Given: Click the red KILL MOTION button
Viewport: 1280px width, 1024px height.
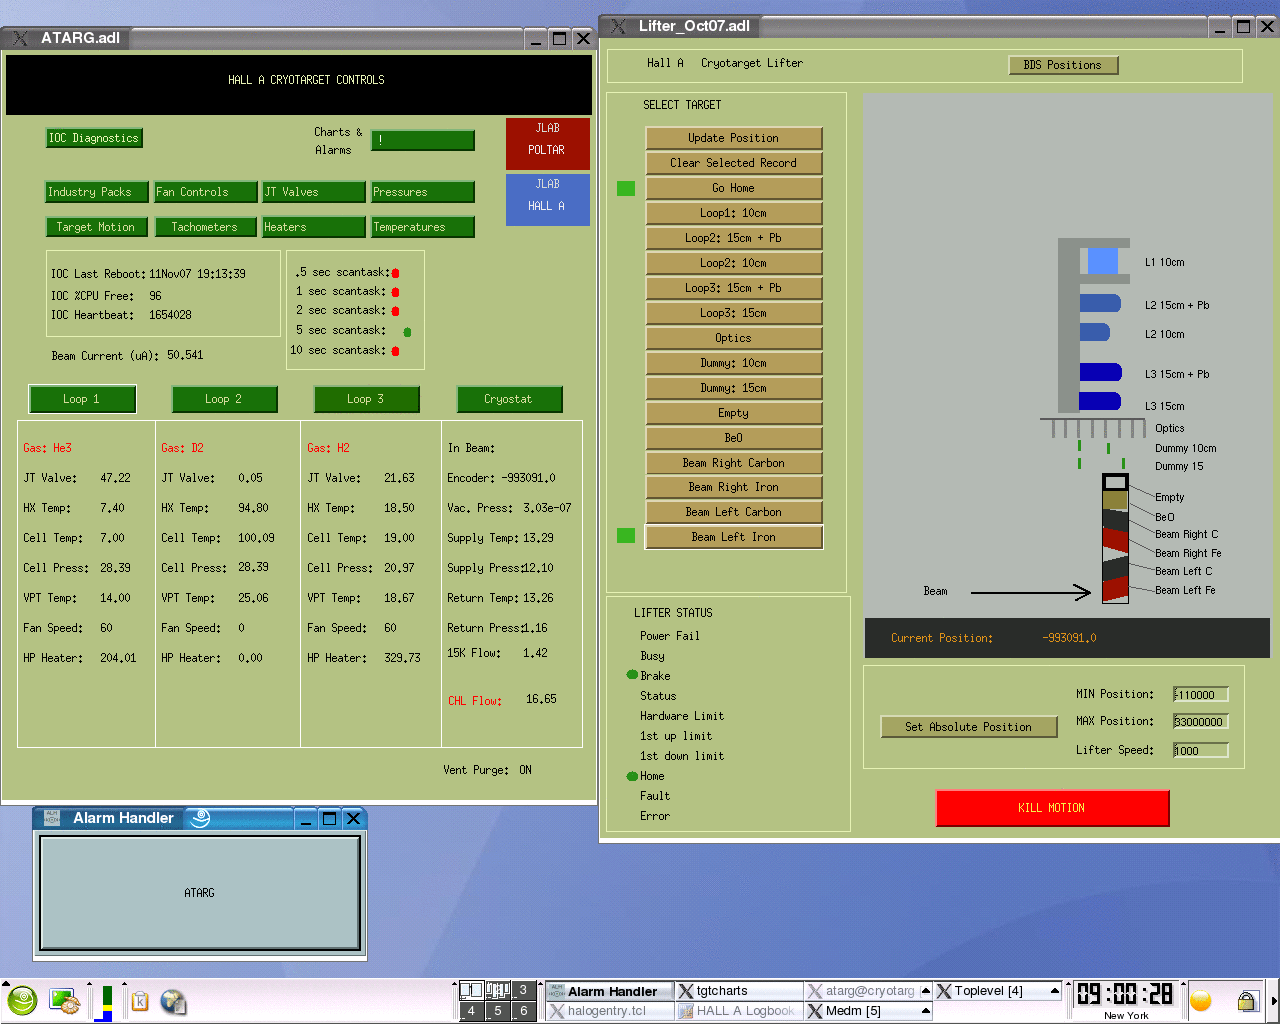Looking at the screenshot, I should coord(1052,808).
